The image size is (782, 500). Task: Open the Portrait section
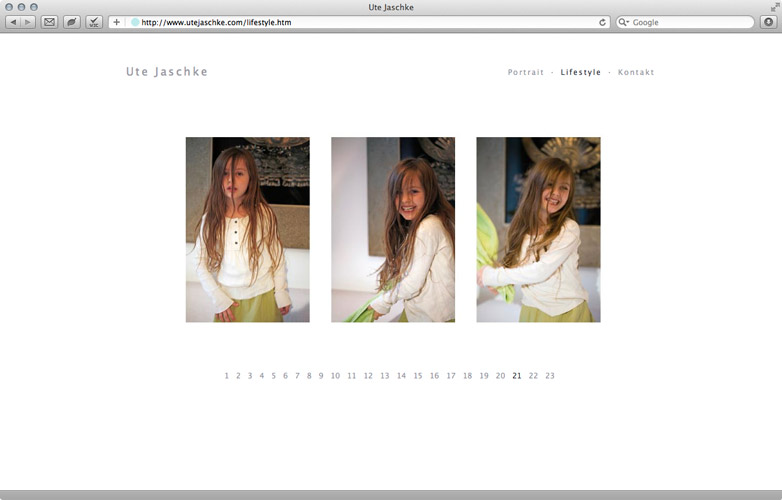(526, 72)
